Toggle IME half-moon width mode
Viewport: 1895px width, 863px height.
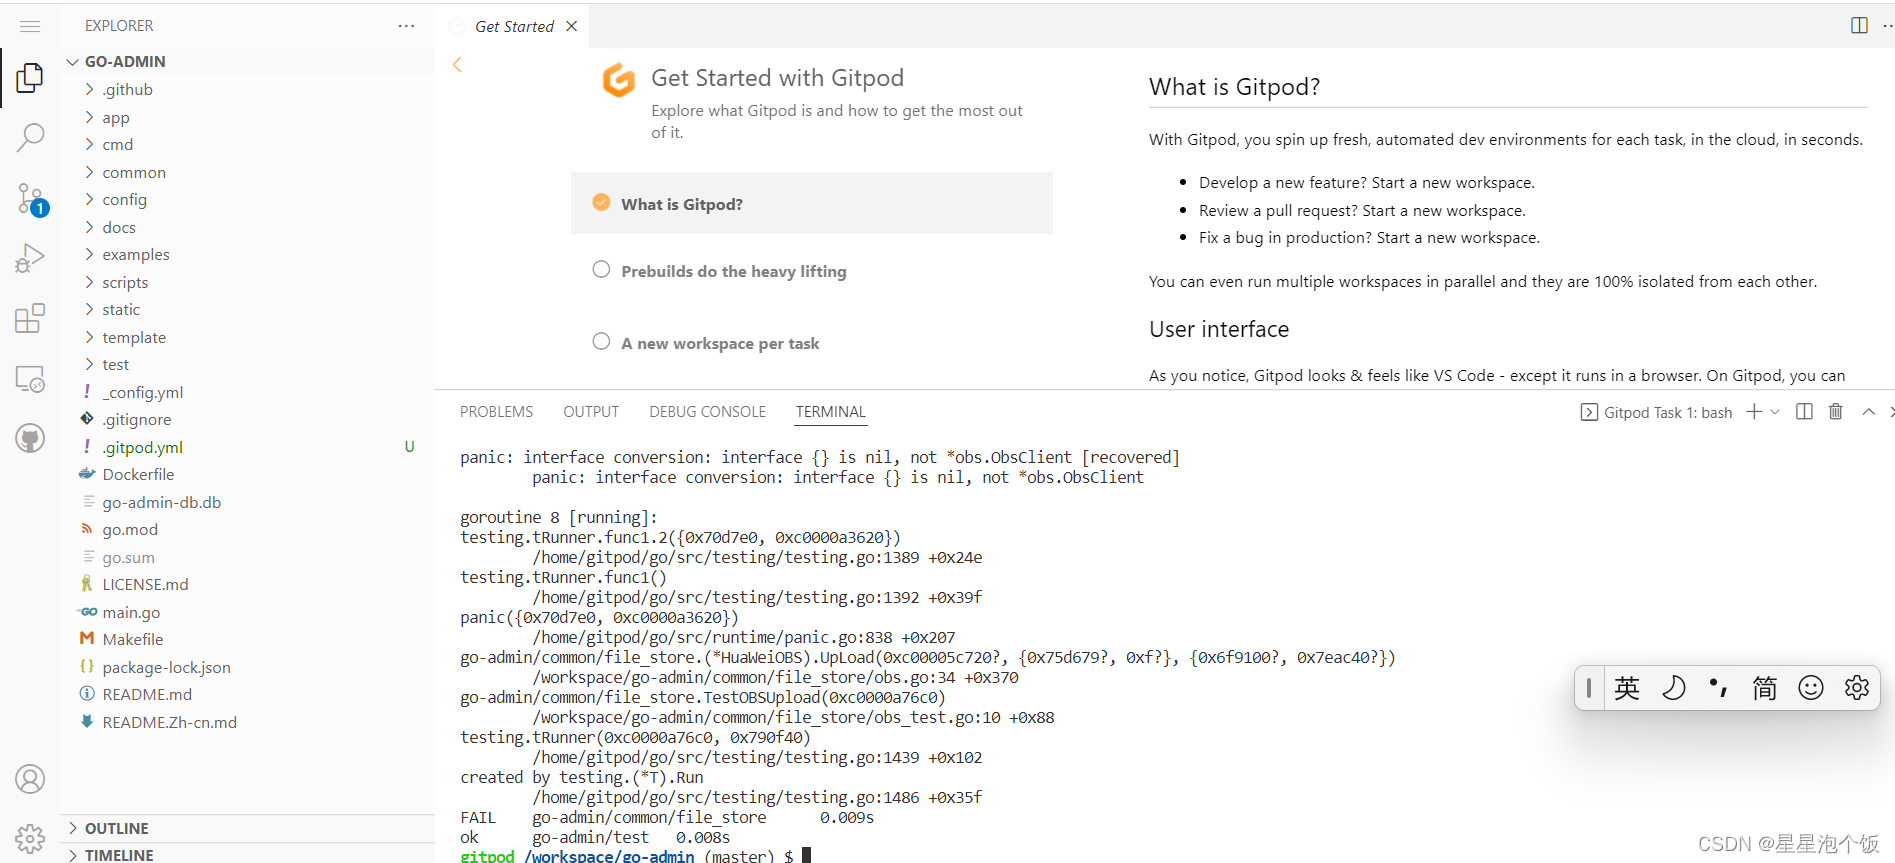coord(1673,688)
